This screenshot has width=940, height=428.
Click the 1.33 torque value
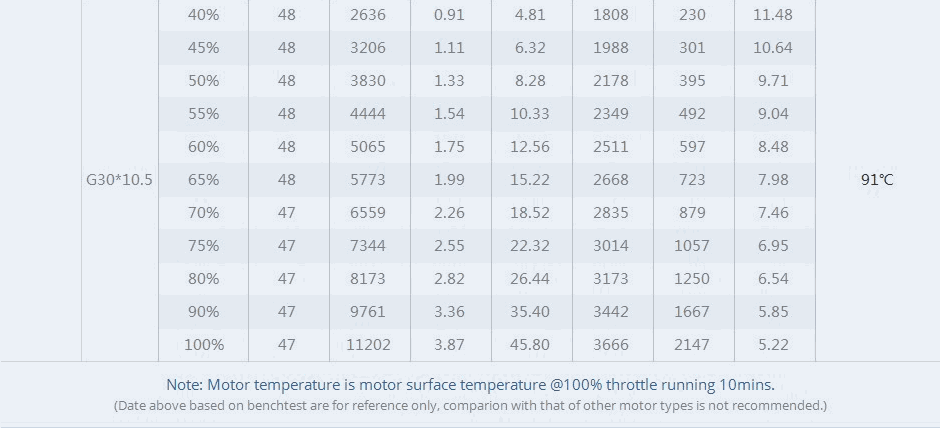tap(449, 81)
